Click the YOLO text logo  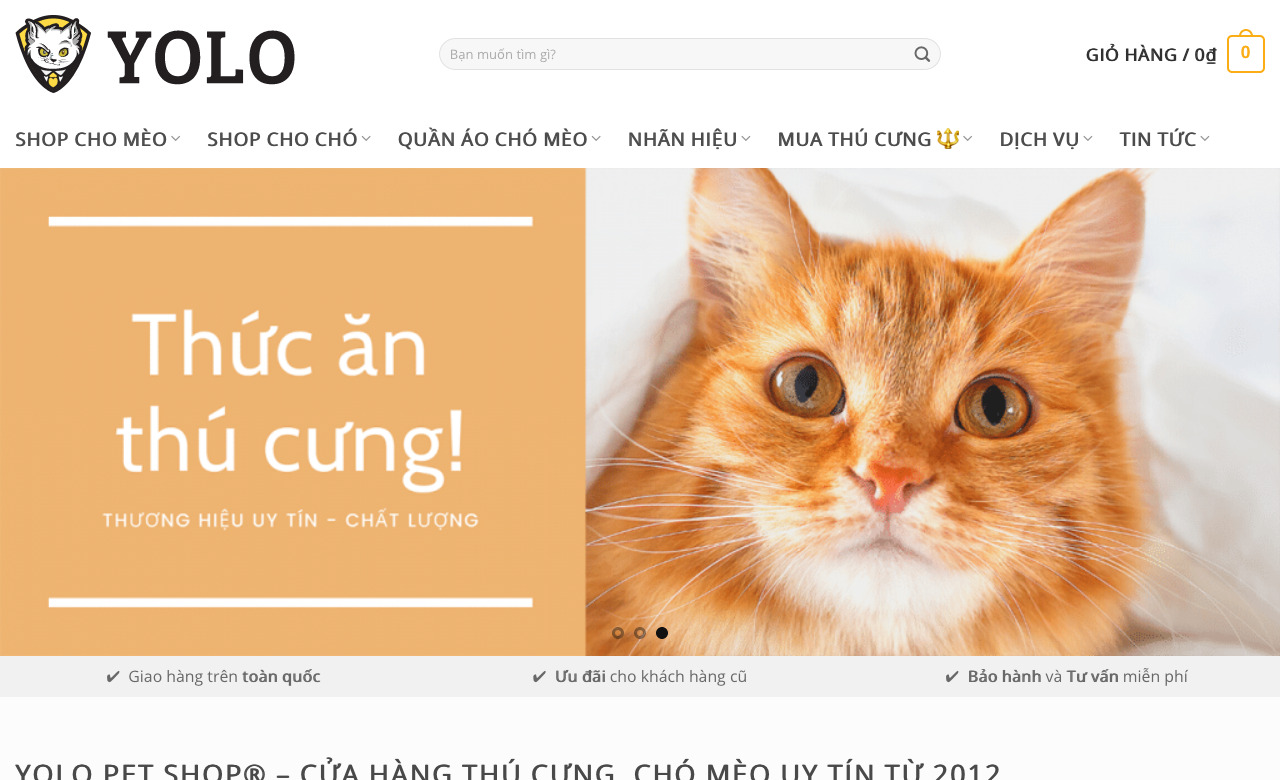coord(201,56)
